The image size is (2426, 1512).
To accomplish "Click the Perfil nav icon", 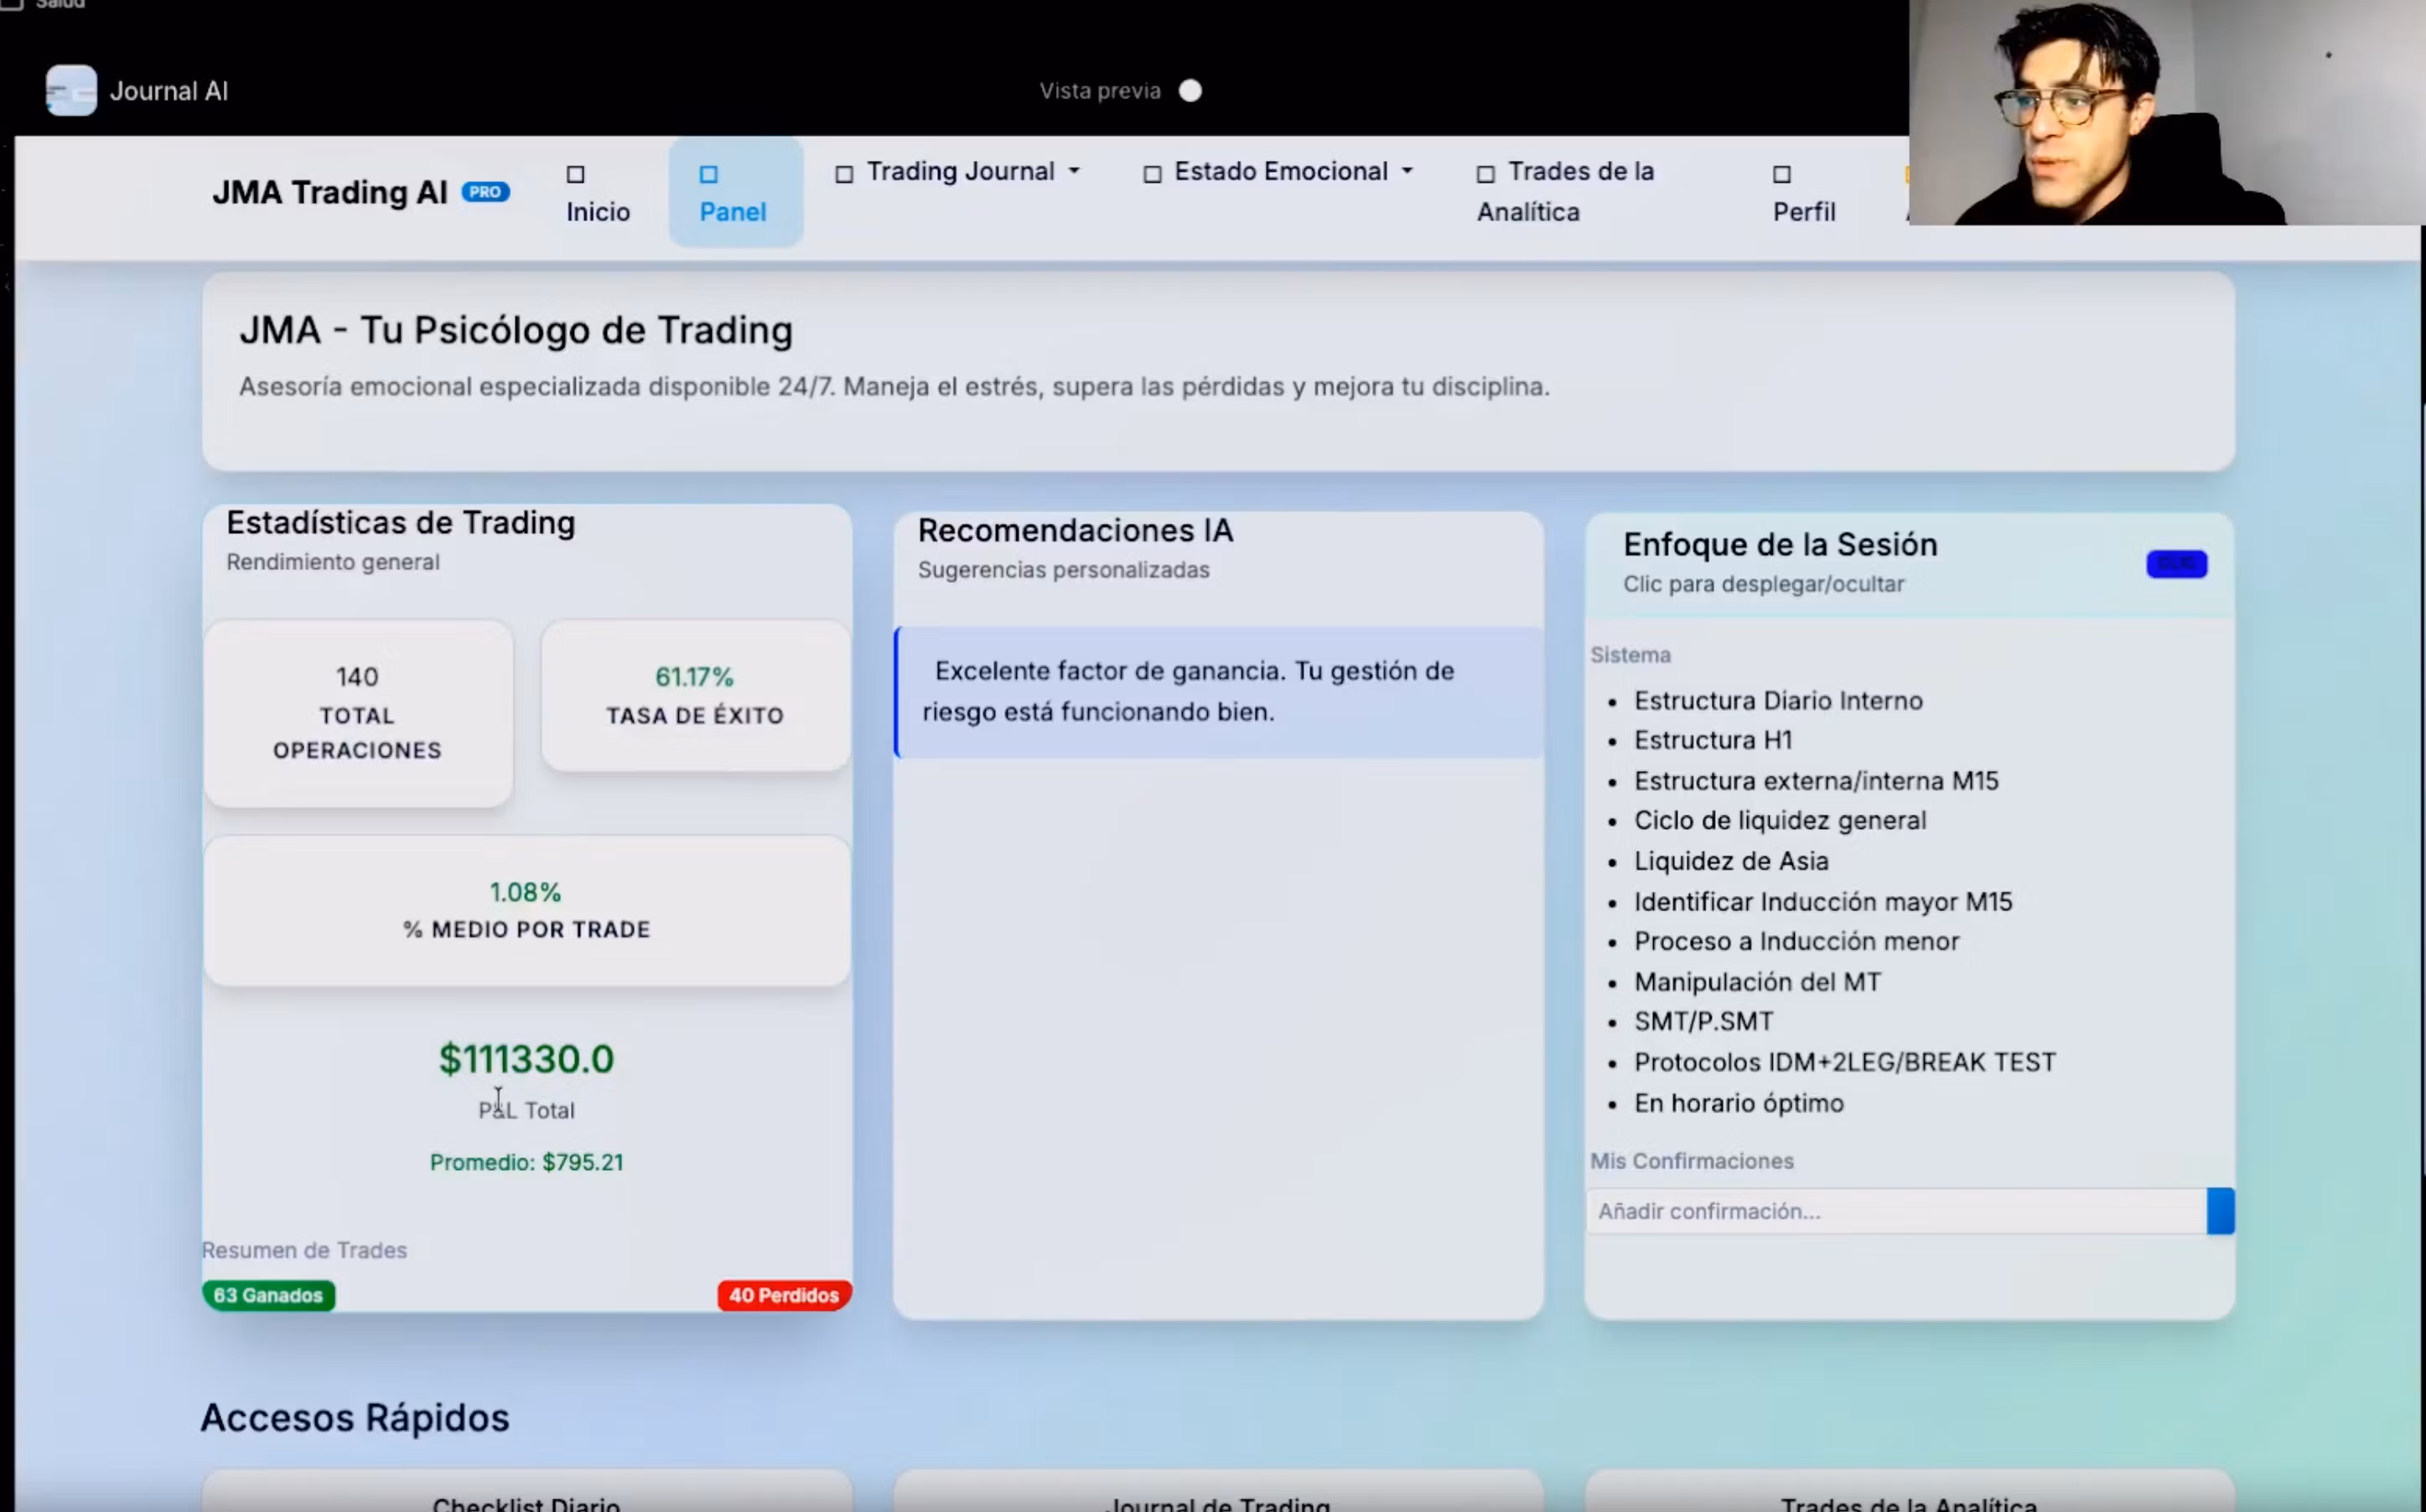I will click(1781, 175).
